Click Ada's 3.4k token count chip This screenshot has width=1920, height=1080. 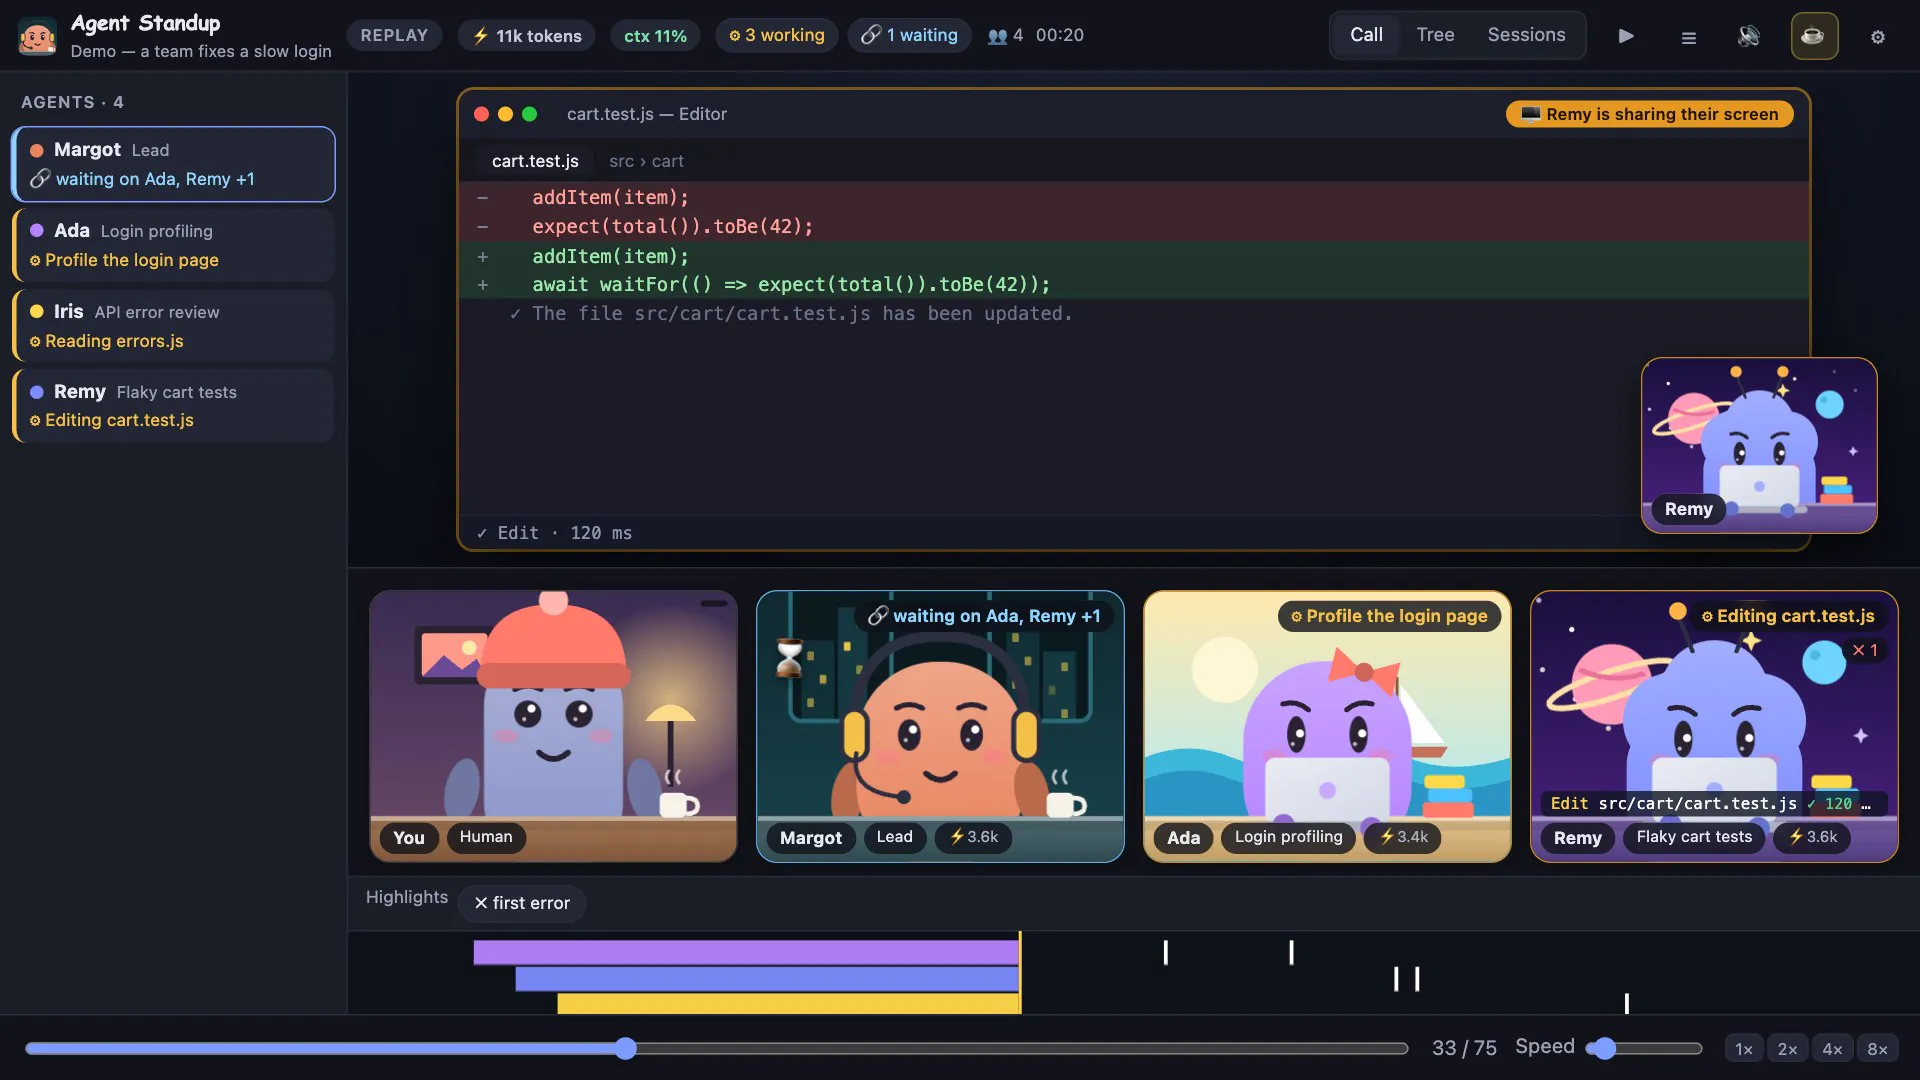(x=1403, y=837)
